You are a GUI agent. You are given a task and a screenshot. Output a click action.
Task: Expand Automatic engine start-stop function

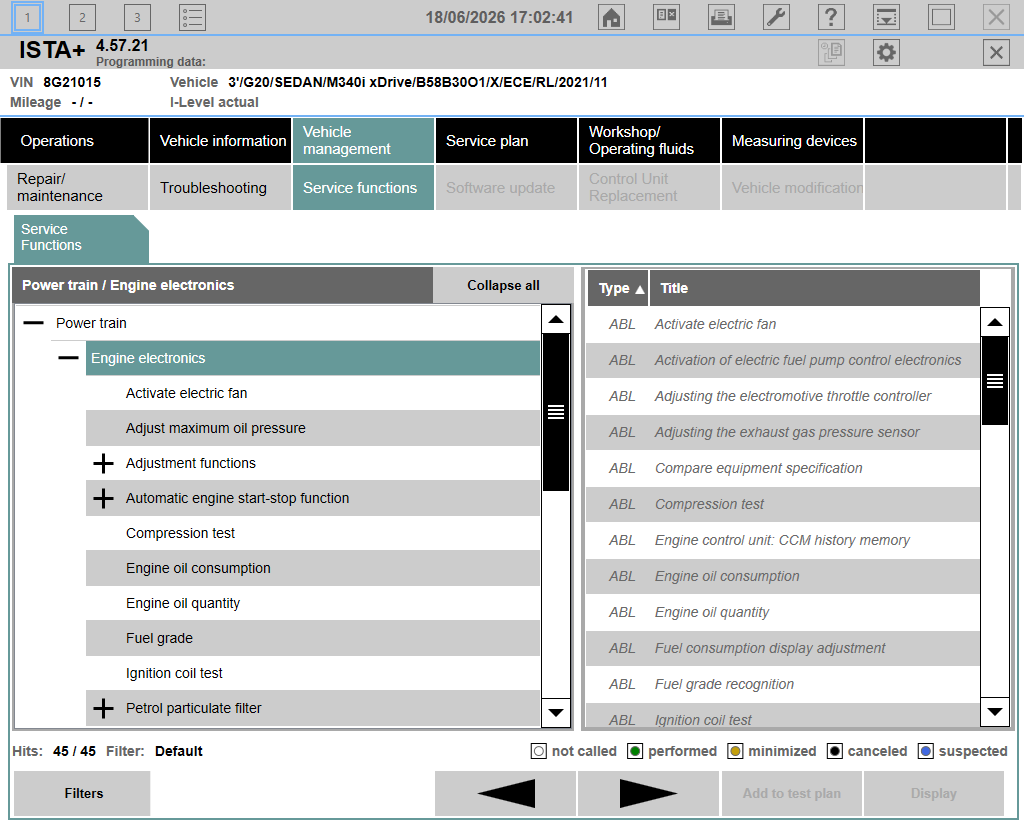103,498
